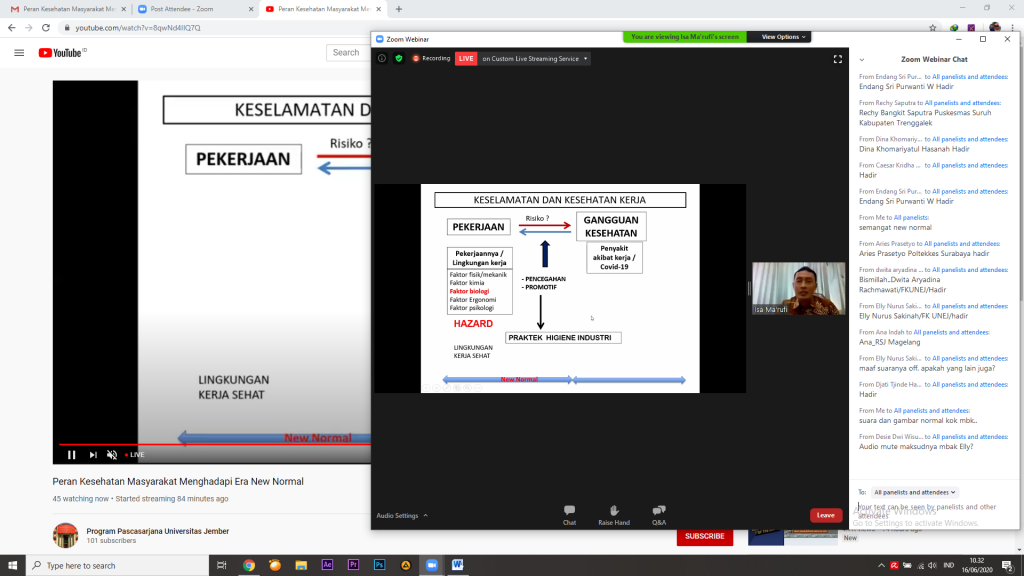Skip to next YouTube video
Image resolution: width=1024 pixels, height=576 pixels.
click(93, 454)
